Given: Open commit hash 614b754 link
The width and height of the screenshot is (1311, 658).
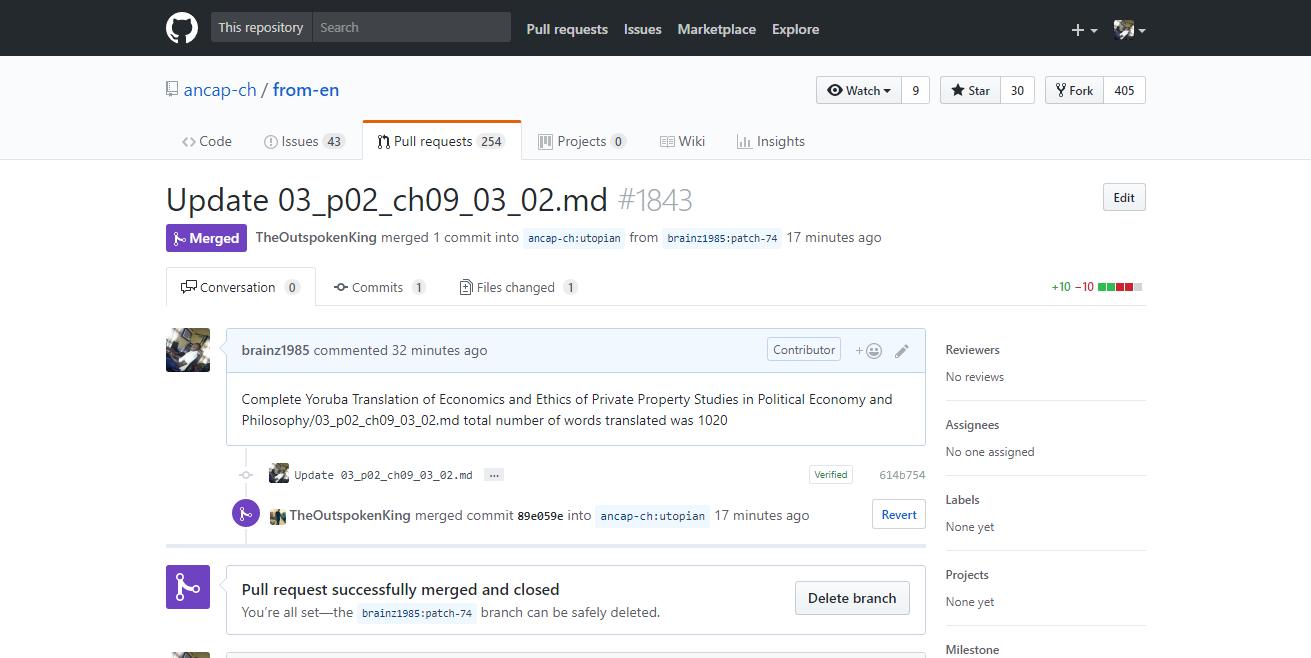Looking at the screenshot, I should [902, 475].
